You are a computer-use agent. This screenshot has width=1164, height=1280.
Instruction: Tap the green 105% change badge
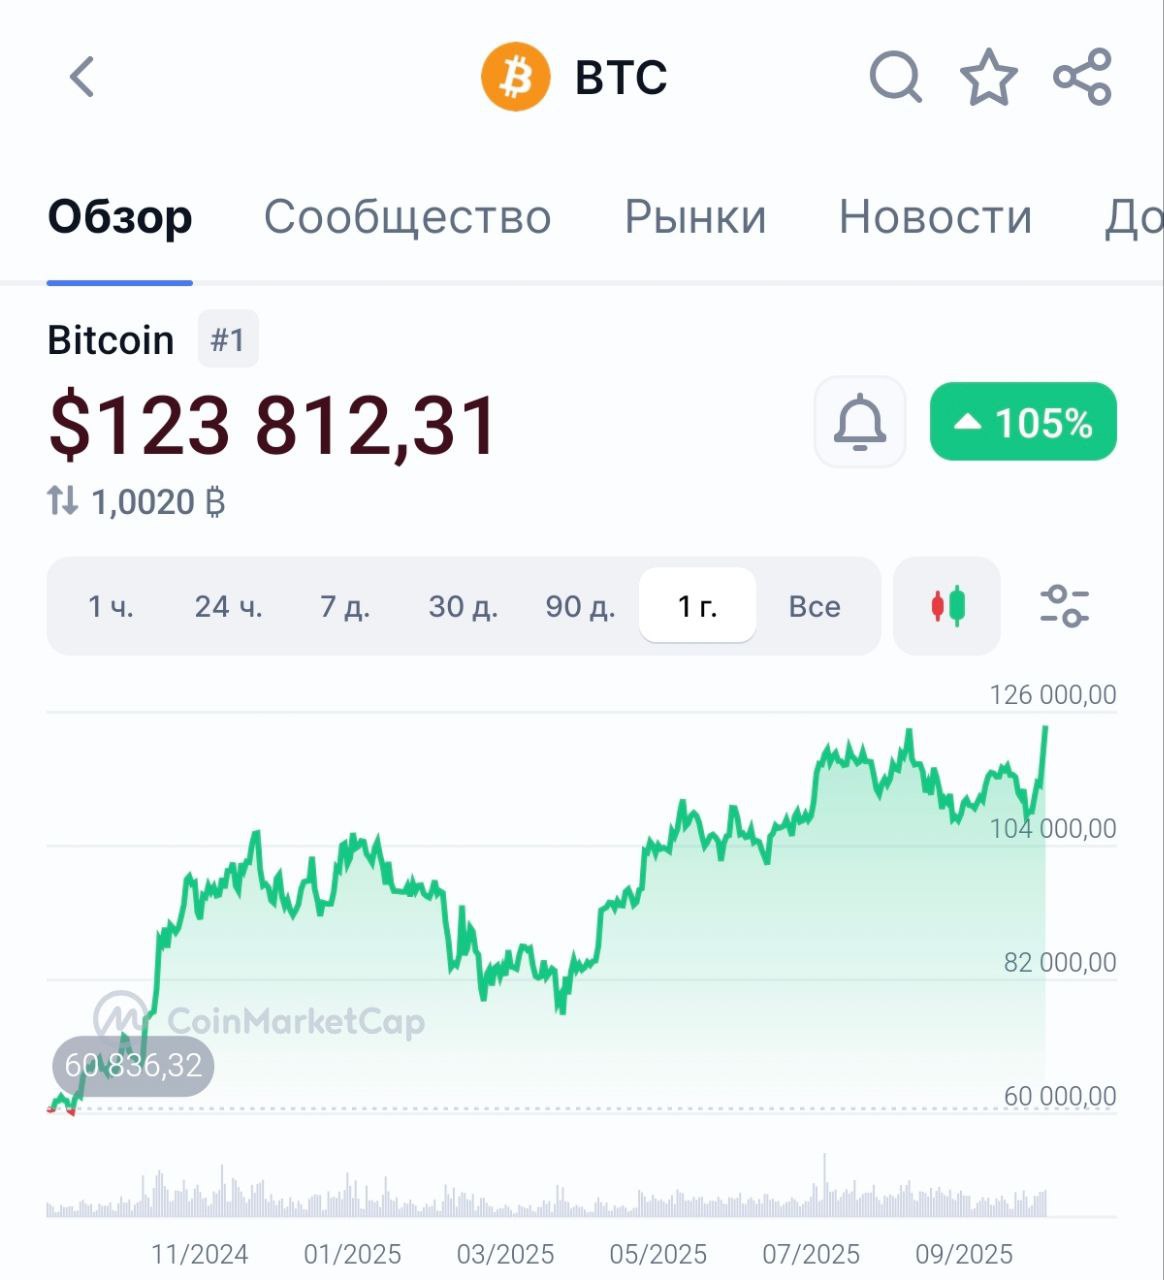point(1023,422)
